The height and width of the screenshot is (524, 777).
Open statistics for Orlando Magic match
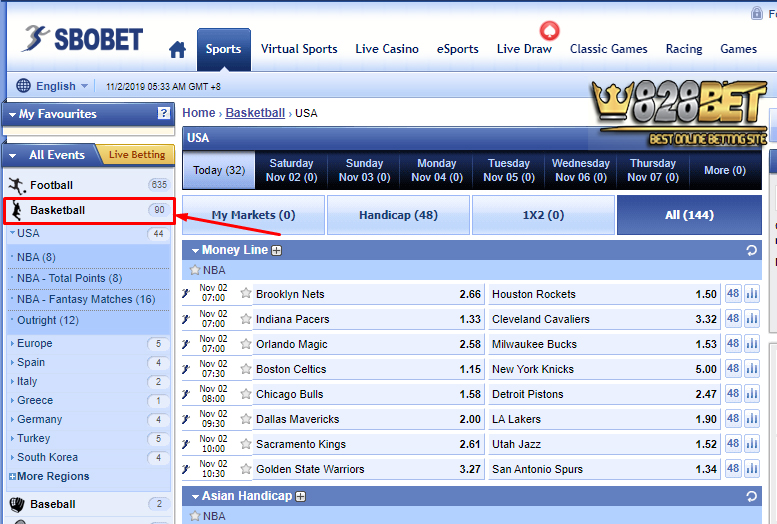click(x=752, y=344)
